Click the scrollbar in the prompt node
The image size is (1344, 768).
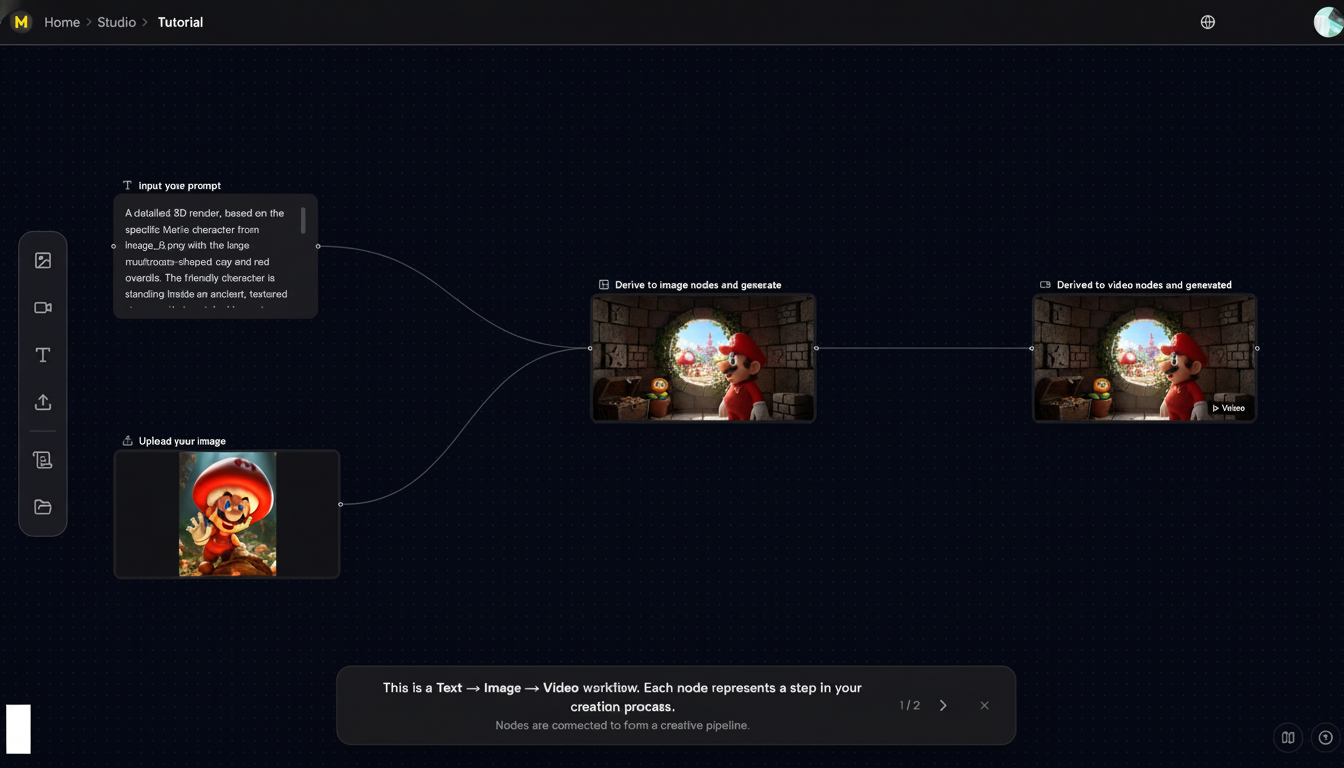click(x=303, y=221)
